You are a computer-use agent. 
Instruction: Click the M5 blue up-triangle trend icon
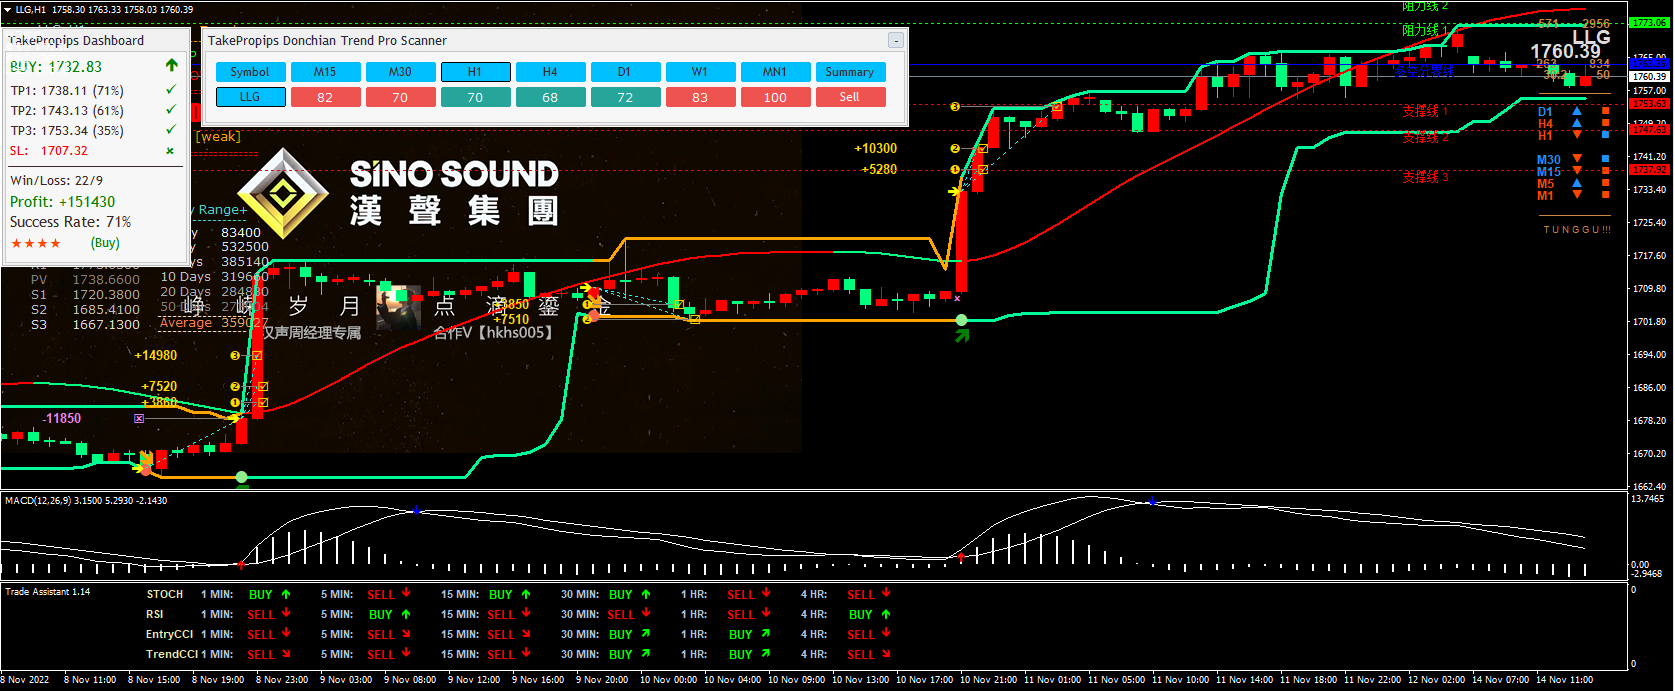1577,183
